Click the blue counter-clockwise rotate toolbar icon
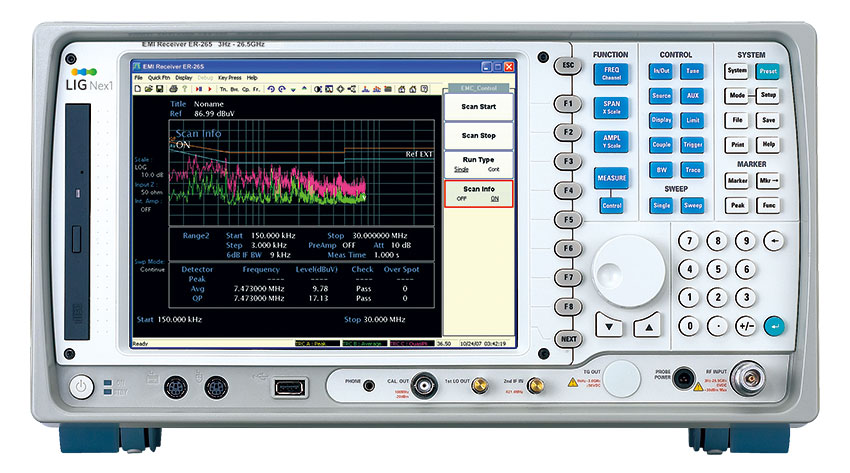Viewport: 850px width, 473px height. [271, 89]
